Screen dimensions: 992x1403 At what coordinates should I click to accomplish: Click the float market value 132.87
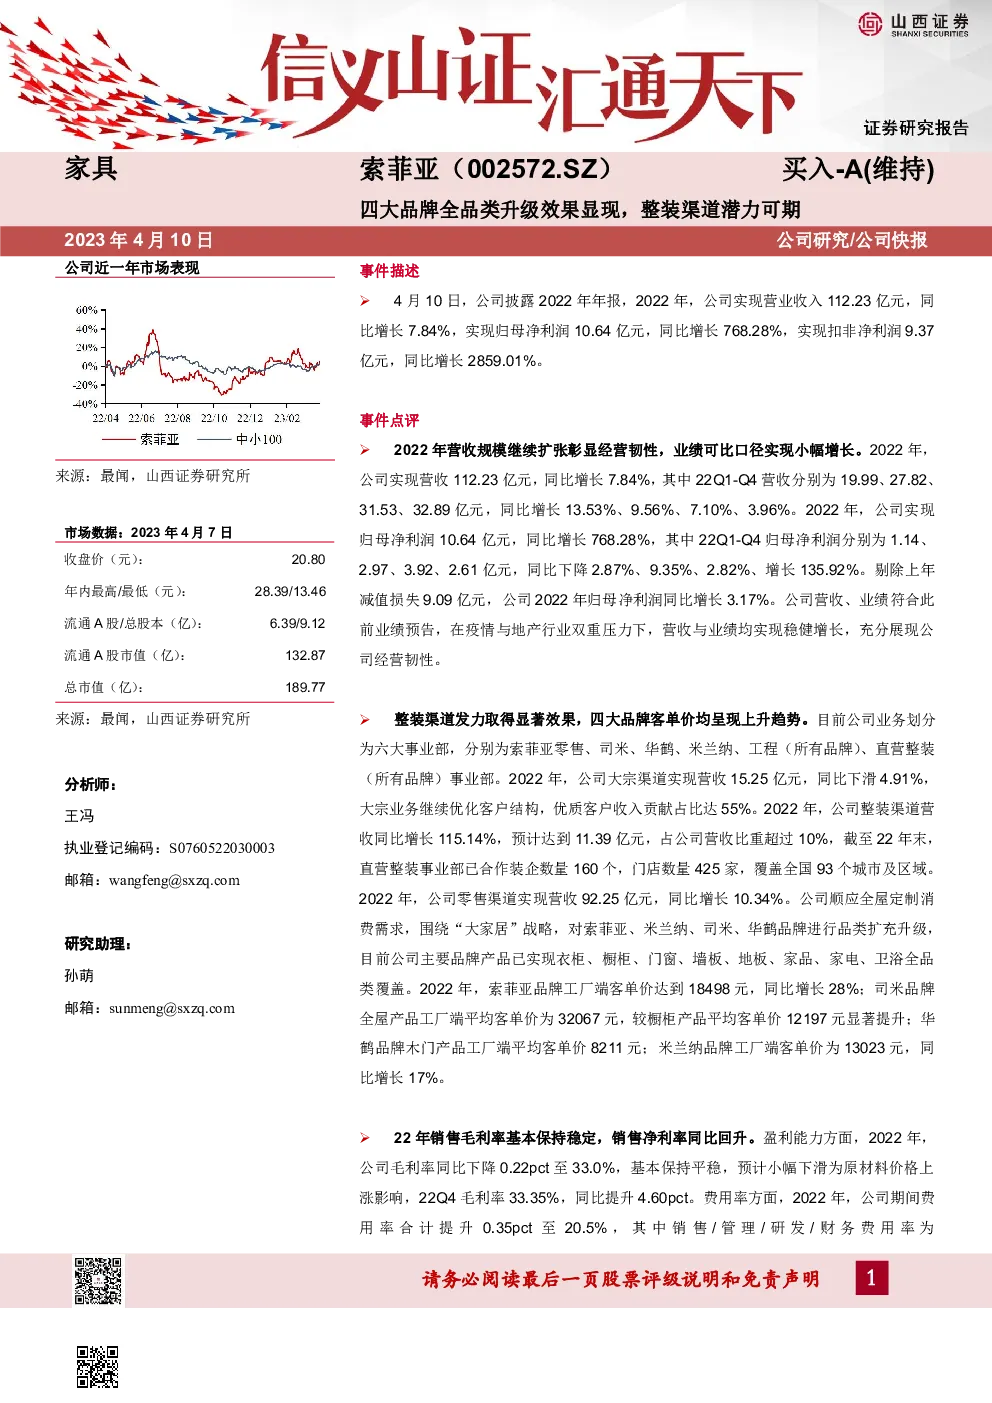click(x=305, y=655)
